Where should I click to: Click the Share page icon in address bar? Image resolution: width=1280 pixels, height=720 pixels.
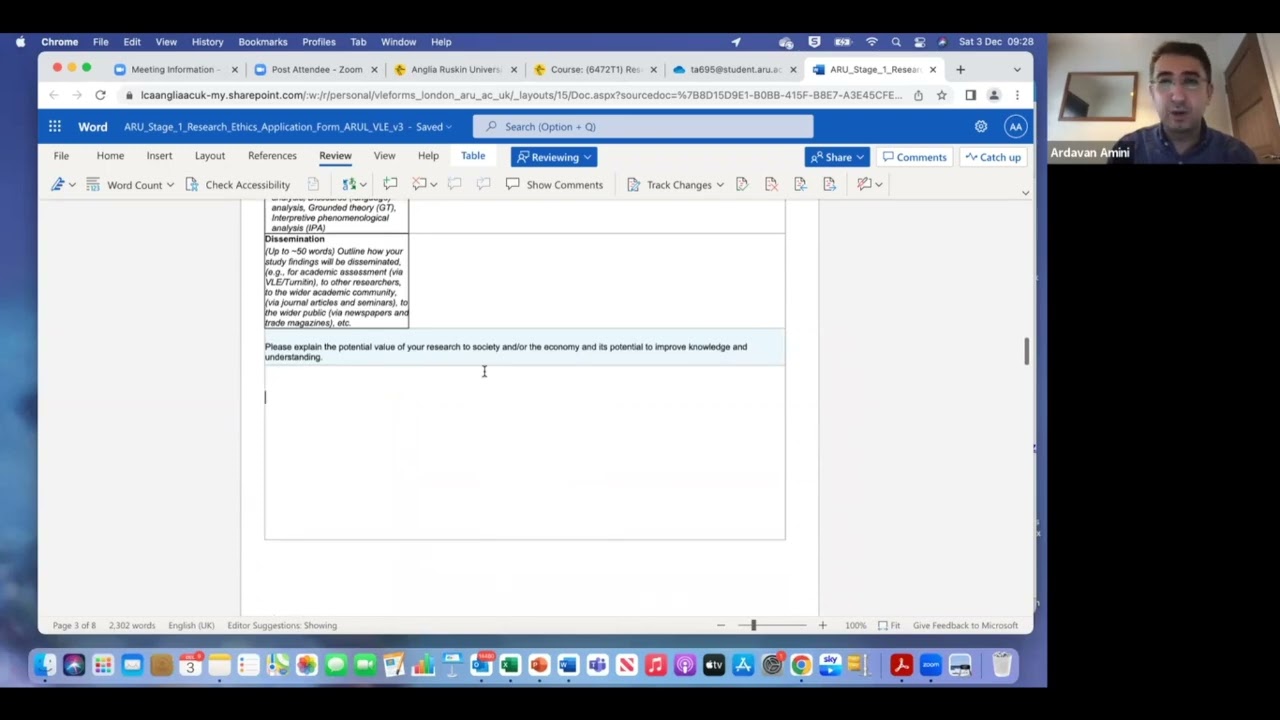click(918, 95)
